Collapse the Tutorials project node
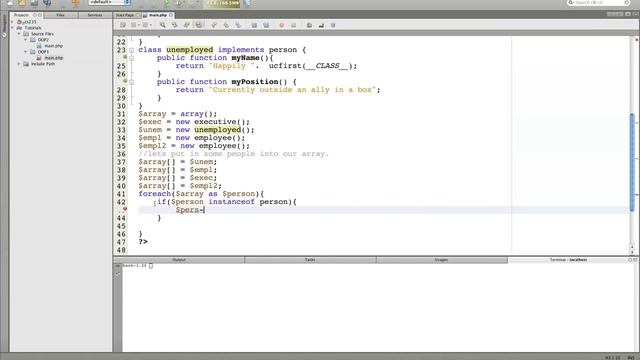Screen dimensions: 640x360 click(x=12, y=28)
